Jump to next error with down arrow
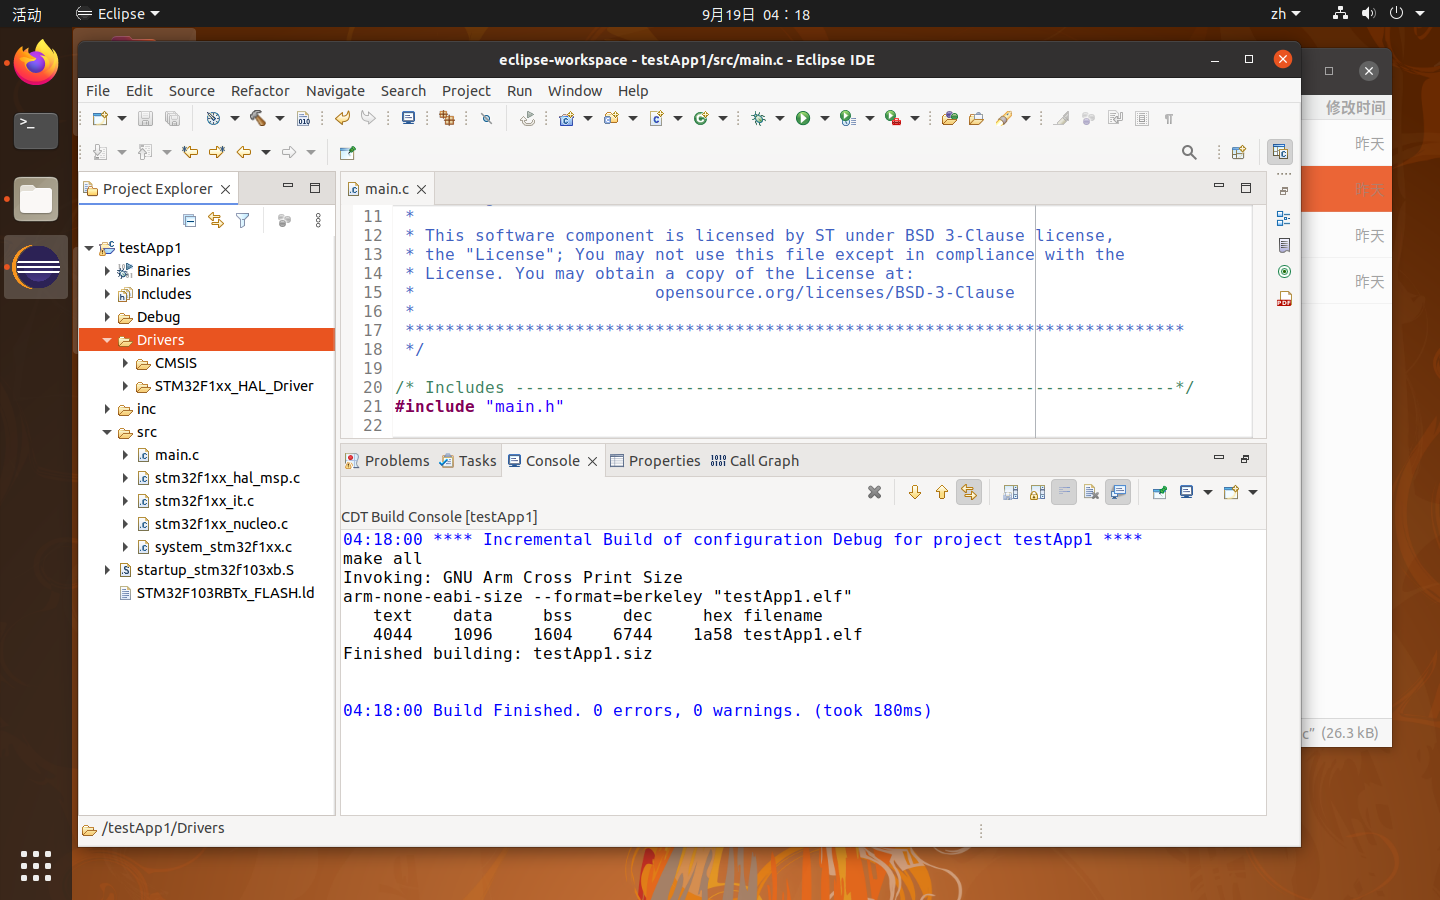The image size is (1440, 900). [914, 492]
